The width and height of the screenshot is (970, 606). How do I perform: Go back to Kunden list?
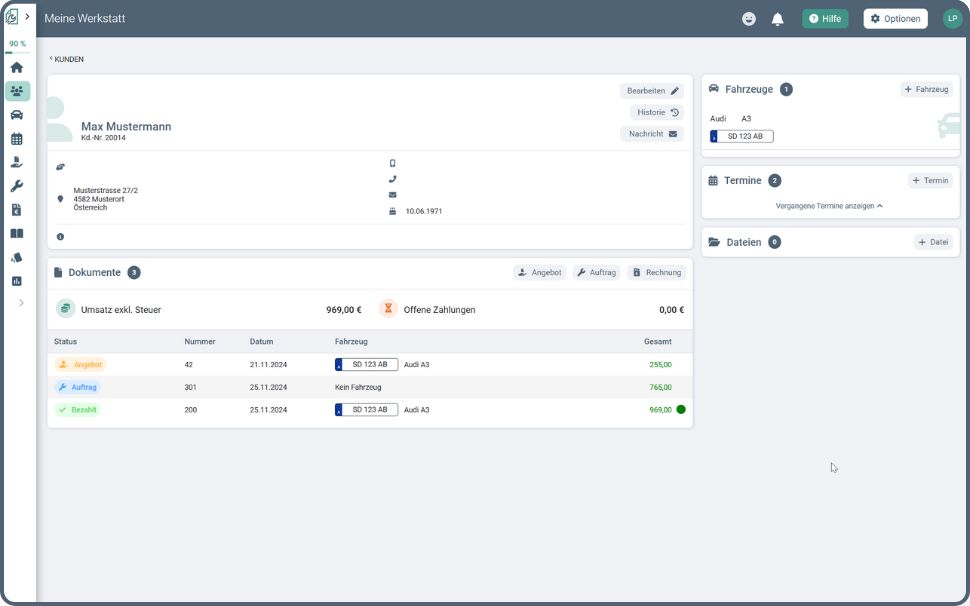click(x=67, y=59)
